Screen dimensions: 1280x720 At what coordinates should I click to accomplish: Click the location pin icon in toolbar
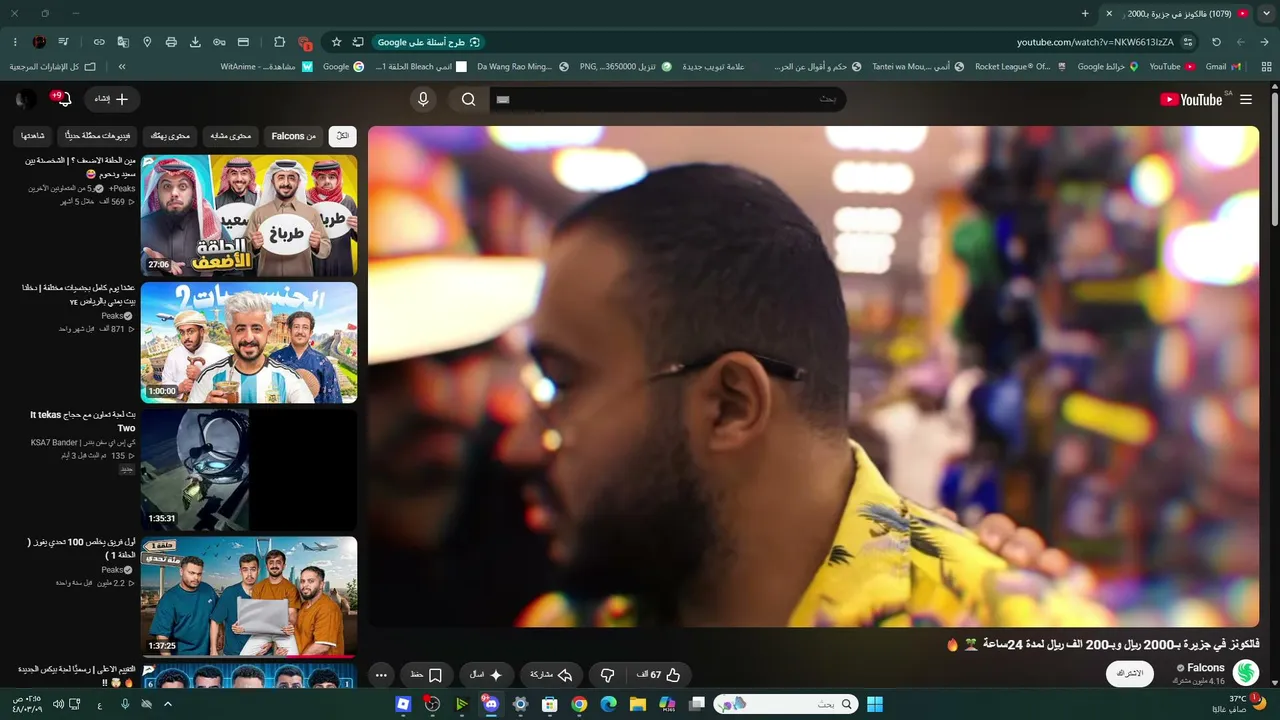click(x=147, y=42)
